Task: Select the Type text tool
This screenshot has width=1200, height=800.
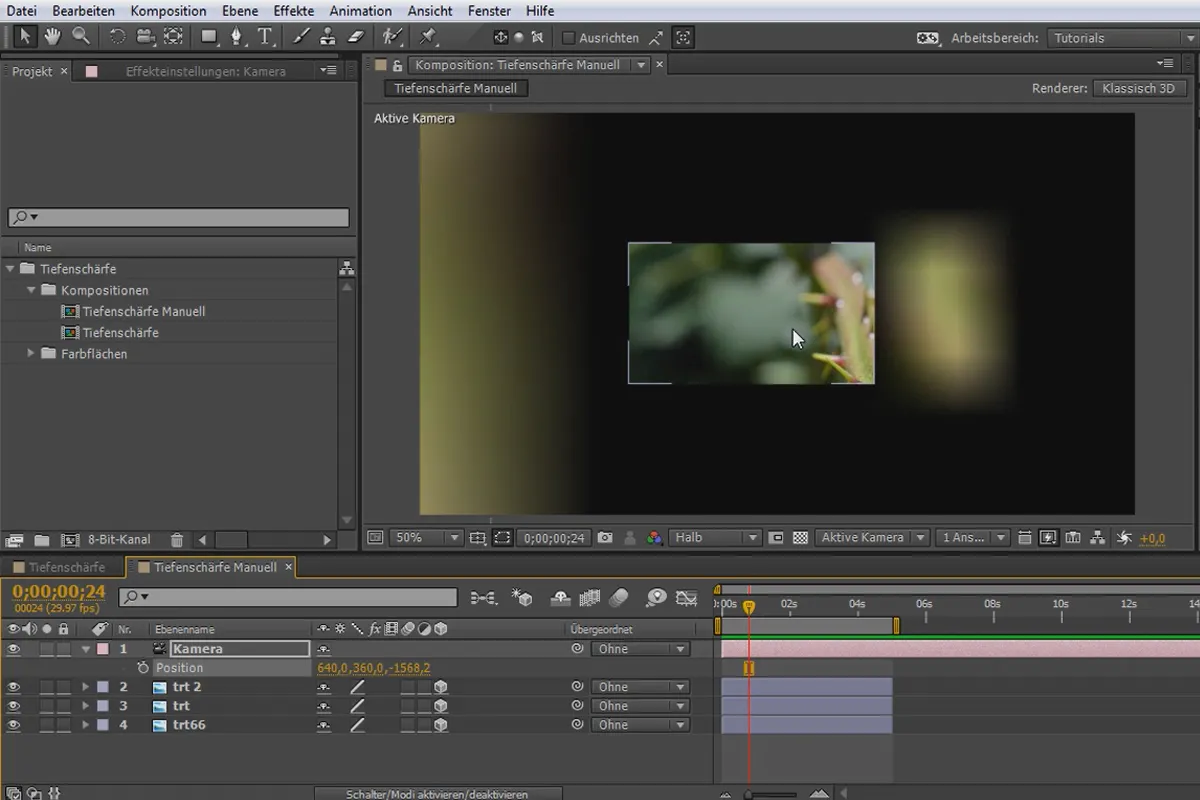Action: 265,37
